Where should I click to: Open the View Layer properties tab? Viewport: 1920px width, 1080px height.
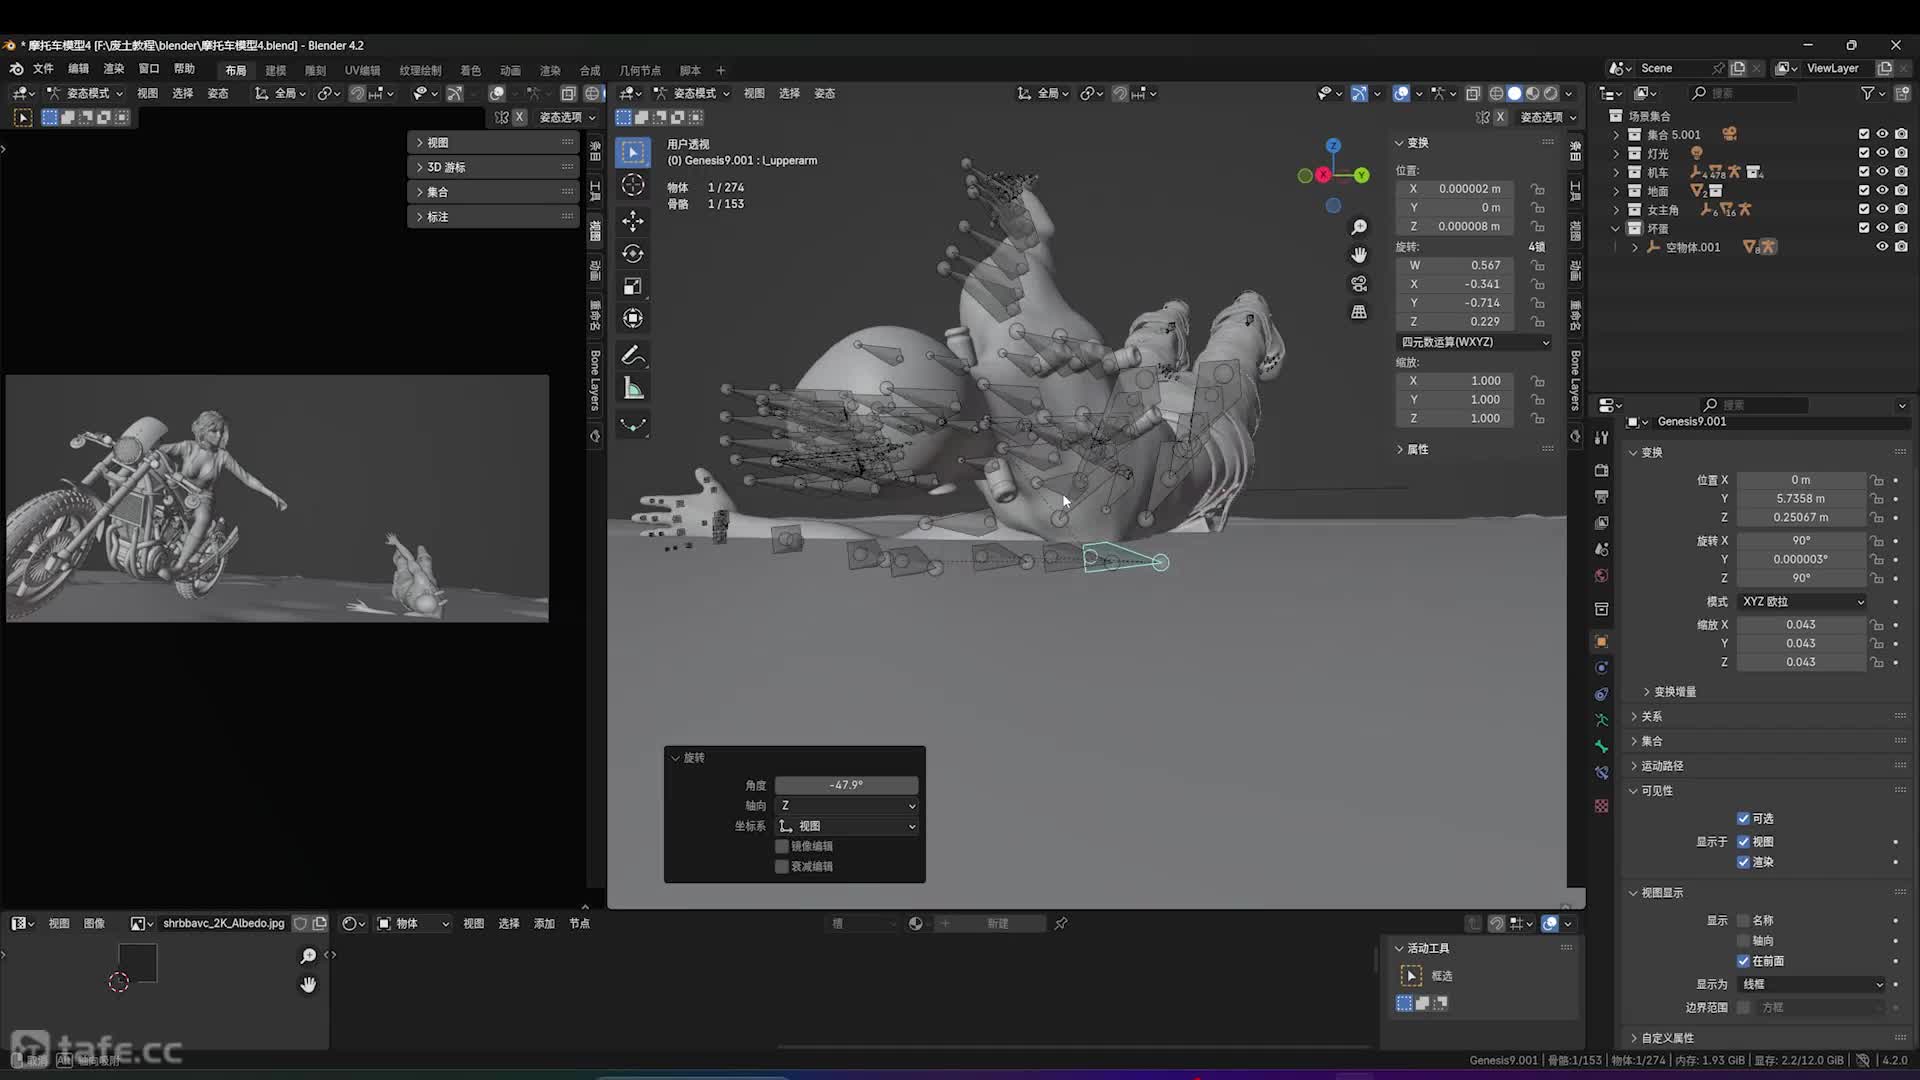(x=1601, y=523)
